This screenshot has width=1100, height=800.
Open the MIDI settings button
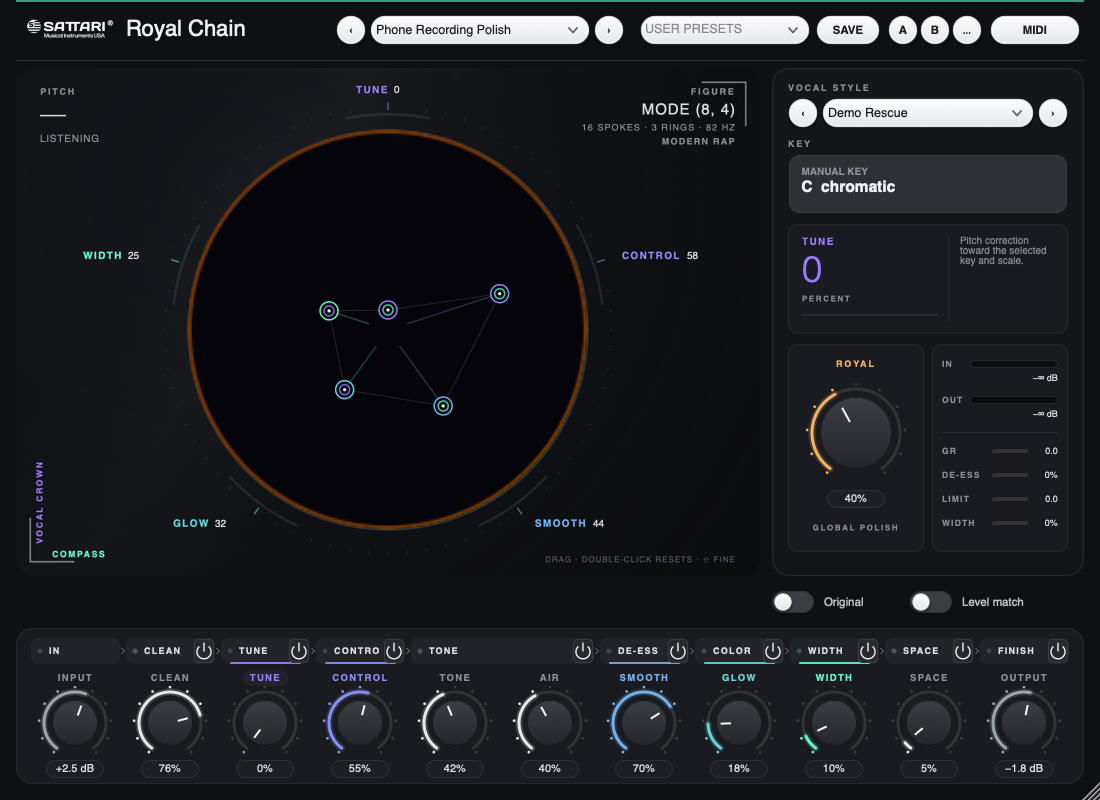1035,30
